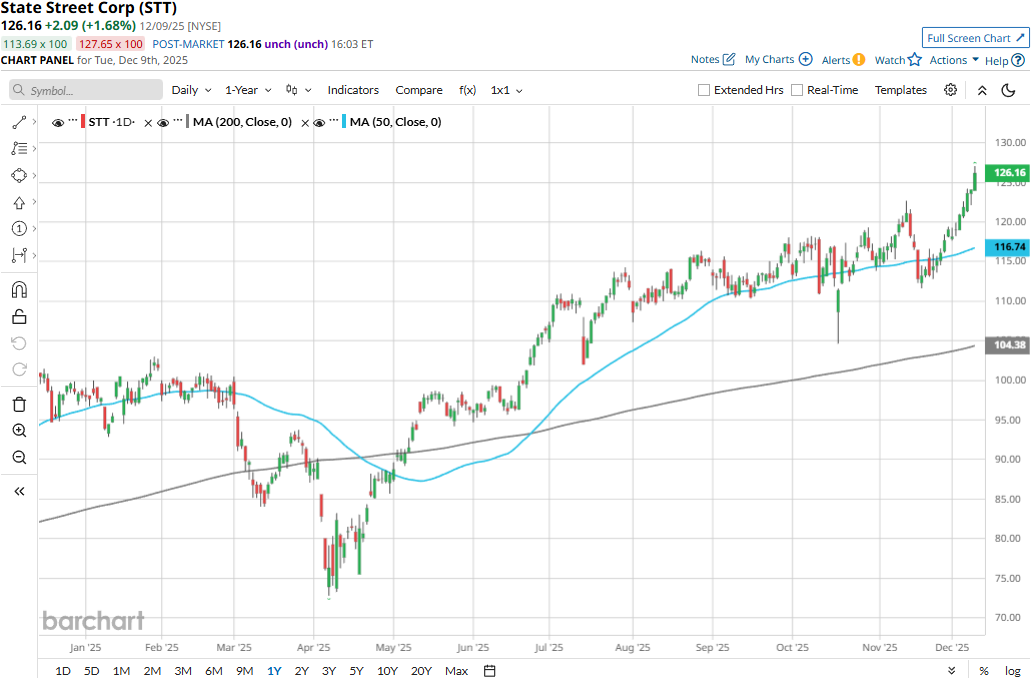
Task: Click the Symbol search field
Action: pos(86,90)
